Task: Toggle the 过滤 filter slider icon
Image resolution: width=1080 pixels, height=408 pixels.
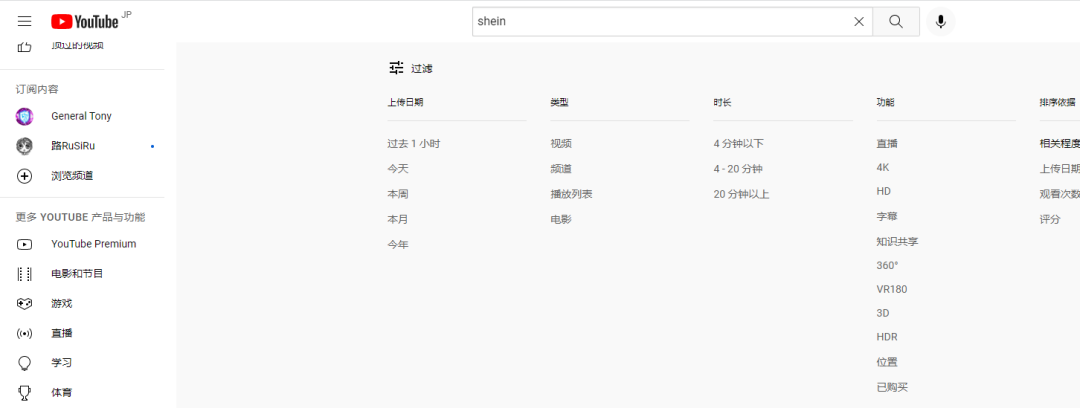Action: click(x=396, y=68)
